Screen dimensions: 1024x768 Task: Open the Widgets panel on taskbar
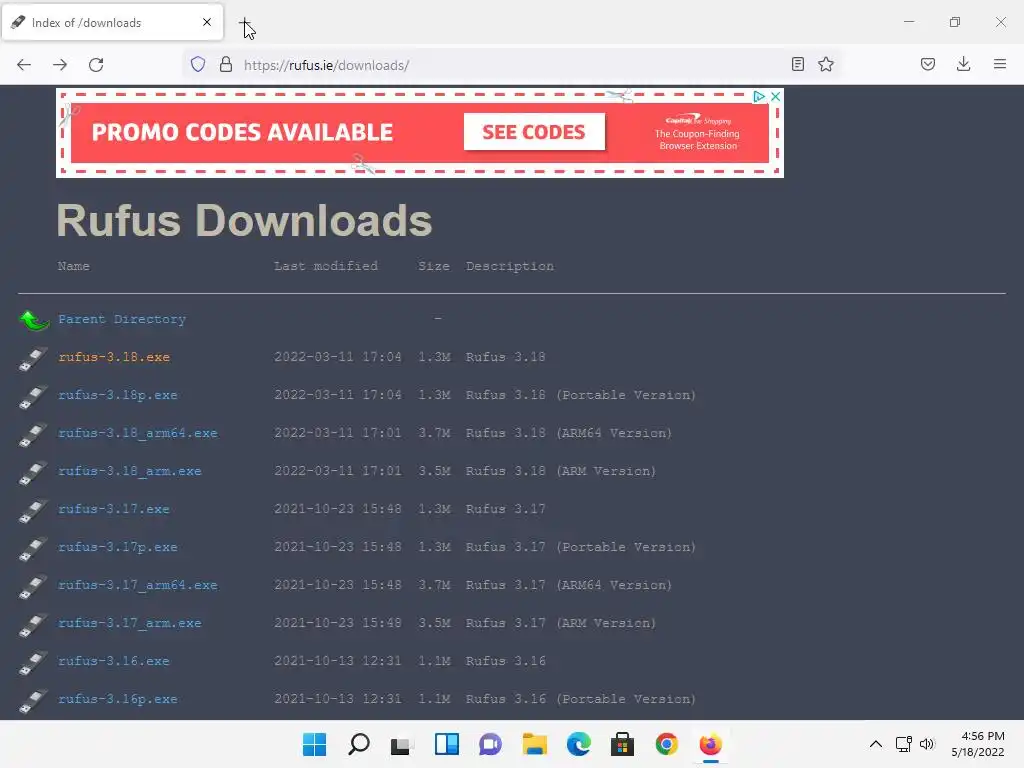[x=447, y=744]
